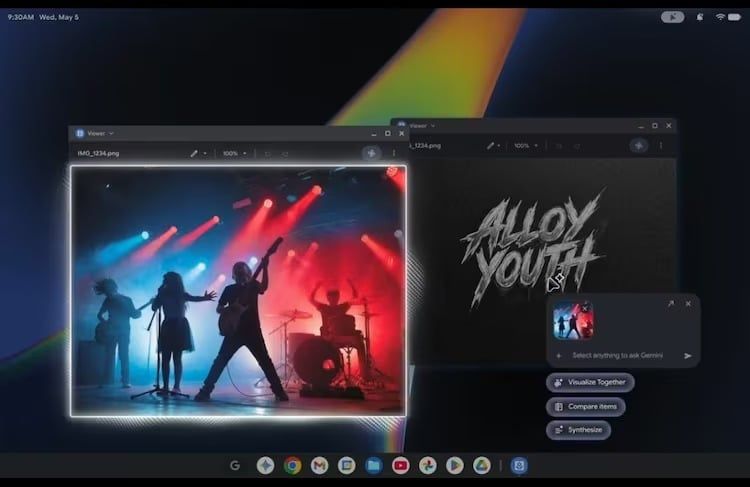
Task: Open Gmail from the shelf
Action: tap(320, 465)
